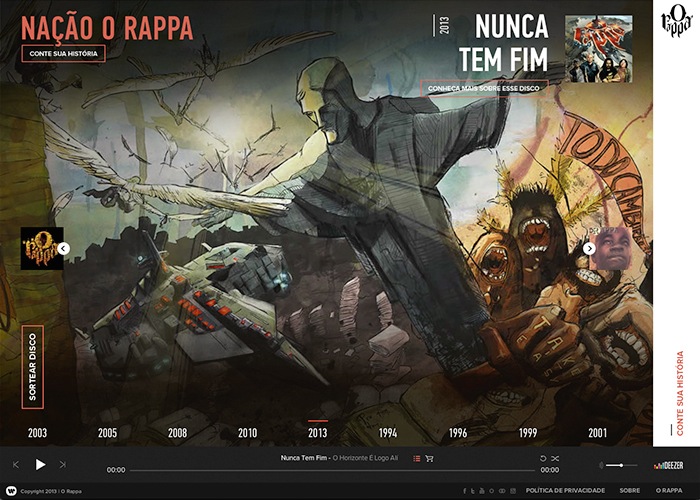Open the Sobre footer link
700x500 pixels.
tap(629, 491)
